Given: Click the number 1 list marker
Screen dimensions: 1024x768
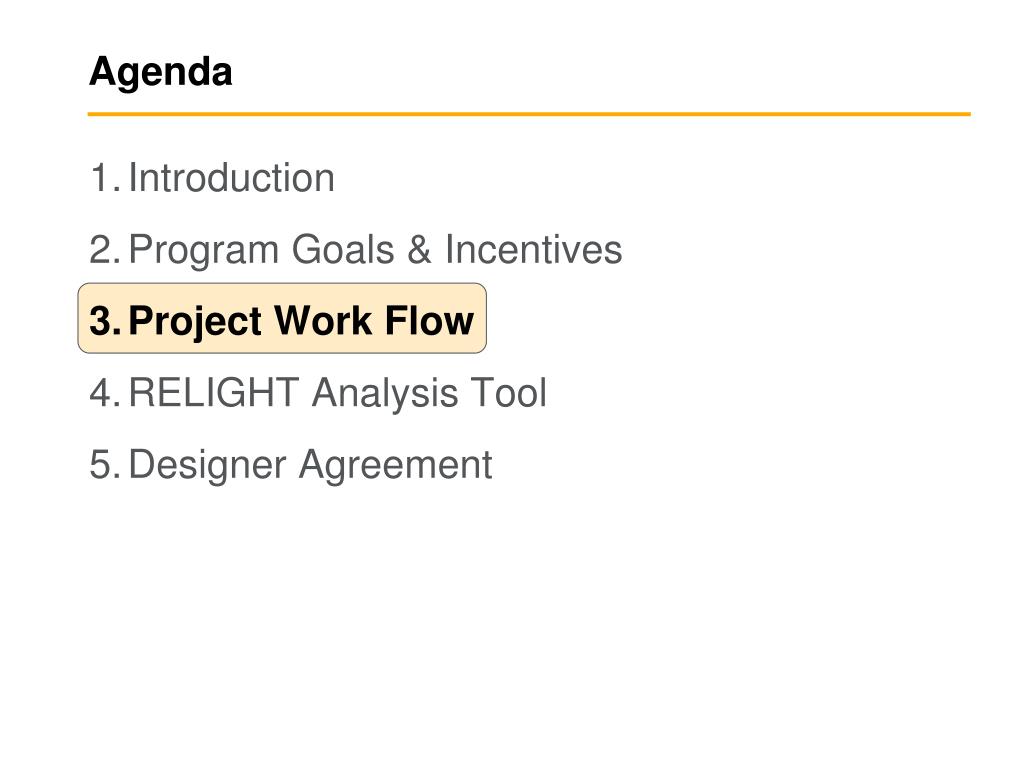Looking at the screenshot, I should click(105, 178).
